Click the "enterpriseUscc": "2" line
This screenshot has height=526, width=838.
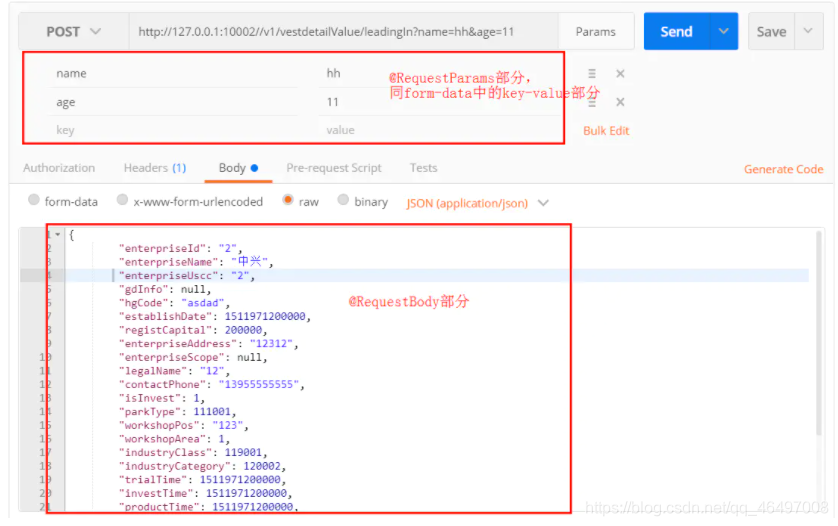[187, 275]
